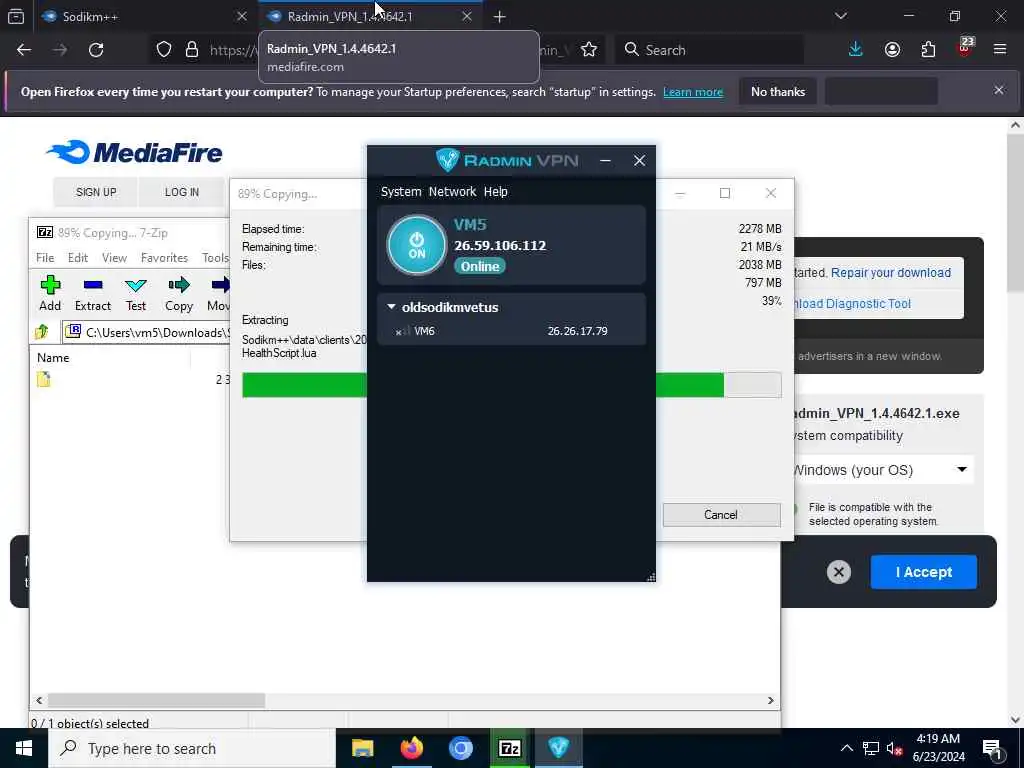Image resolution: width=1024 pixels, height=768 pixels.
Task: Close the Sodikm++ tab
Action: click(242, 16)
